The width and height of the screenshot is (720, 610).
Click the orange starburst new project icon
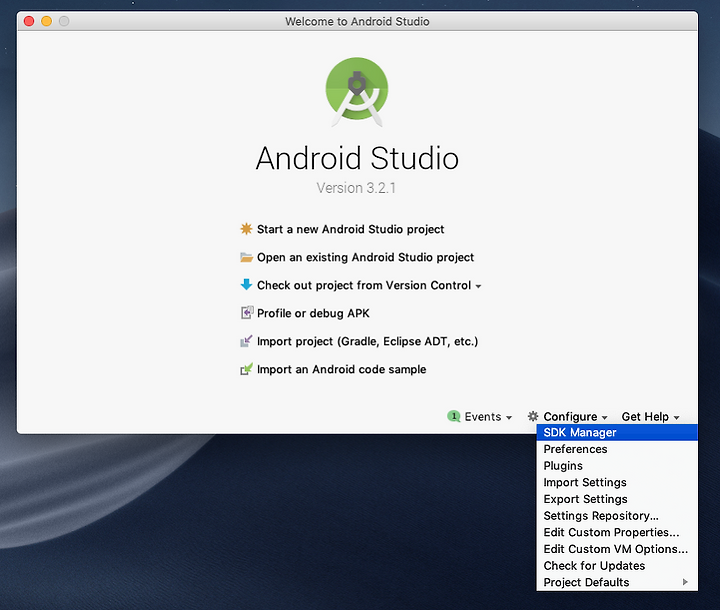coord(246,229)
